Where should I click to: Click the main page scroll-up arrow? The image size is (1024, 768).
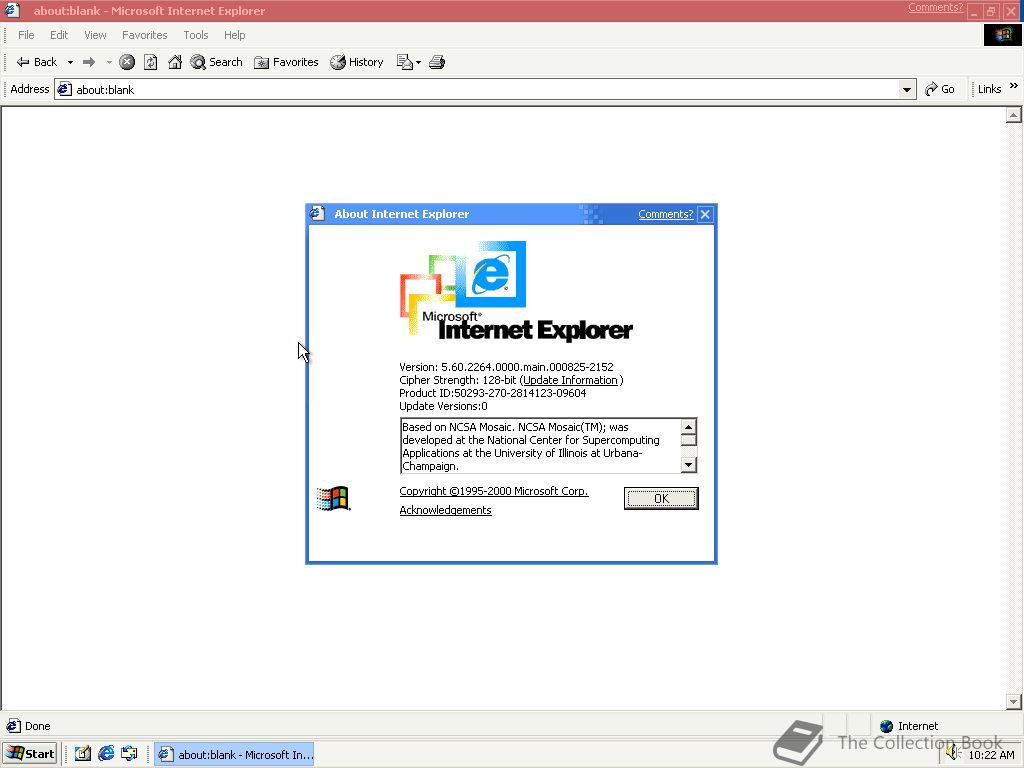point(1013,116)
